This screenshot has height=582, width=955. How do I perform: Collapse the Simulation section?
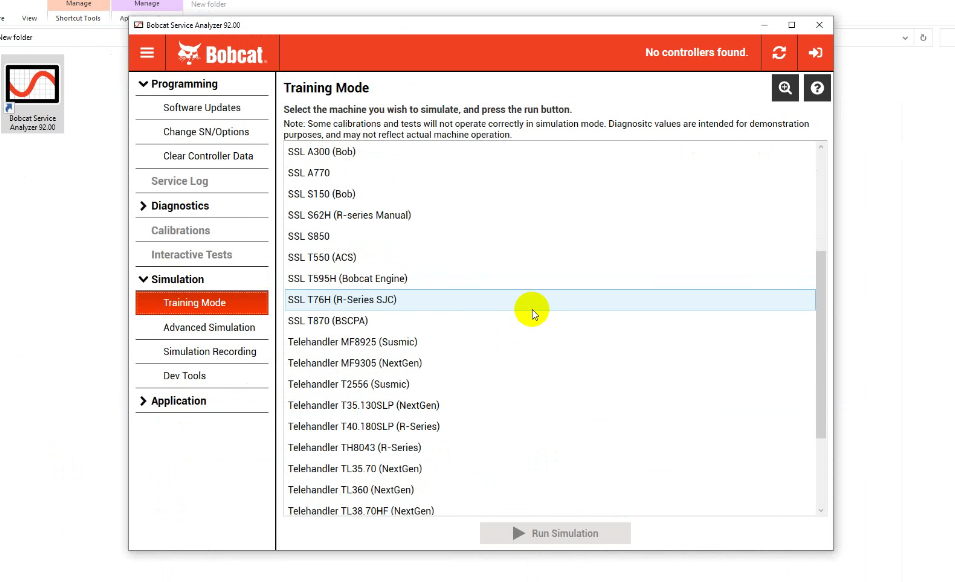coord(202,279)
